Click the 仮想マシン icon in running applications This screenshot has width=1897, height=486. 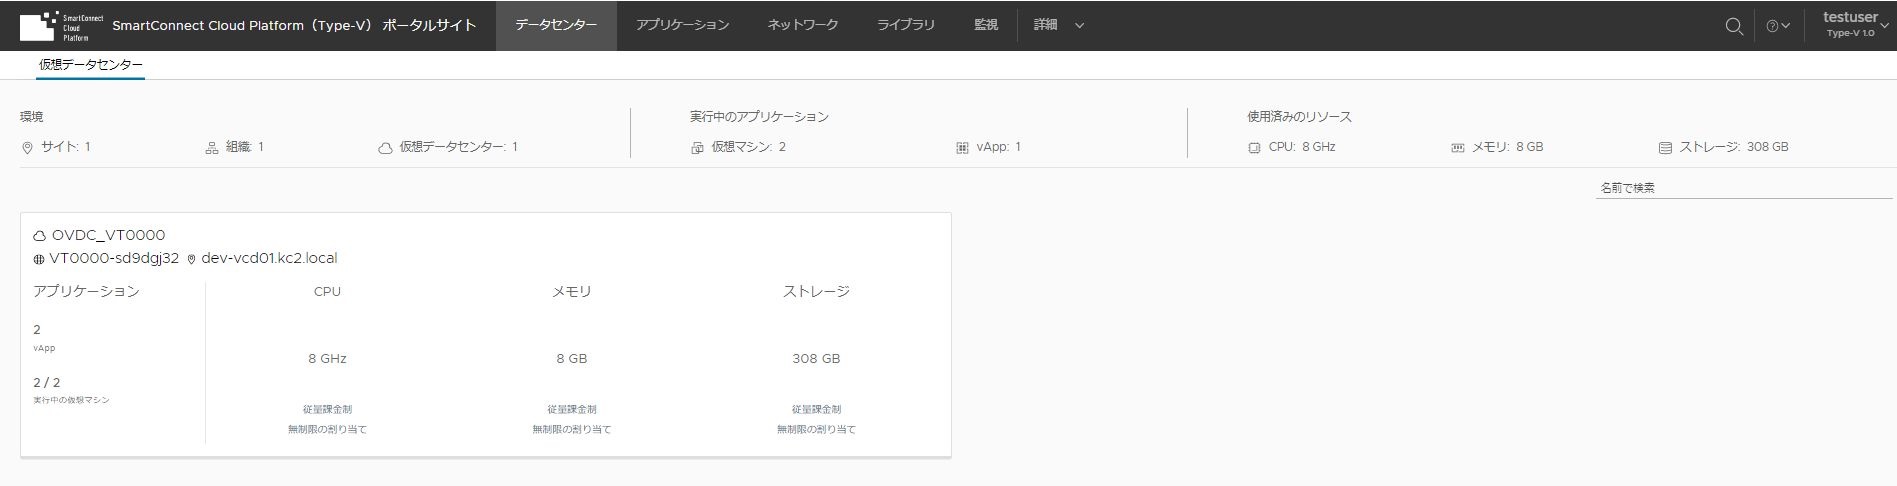pos(697,148)
